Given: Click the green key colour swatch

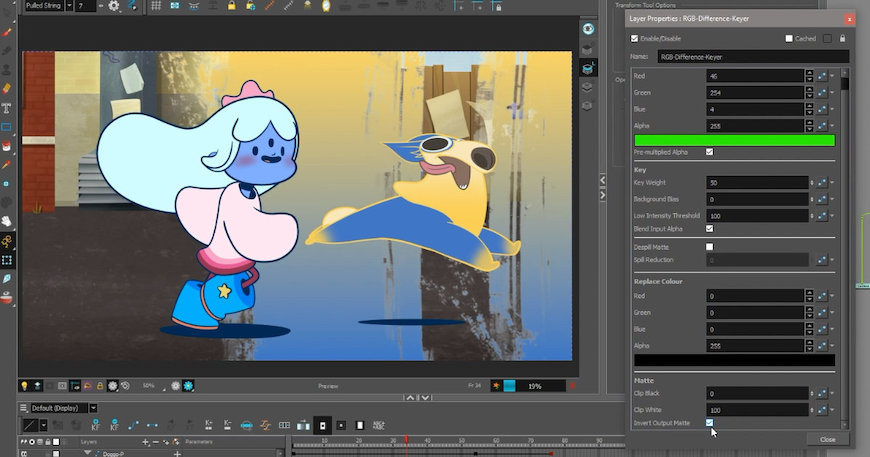Looking at the screenshot, I should click(735, 140).
